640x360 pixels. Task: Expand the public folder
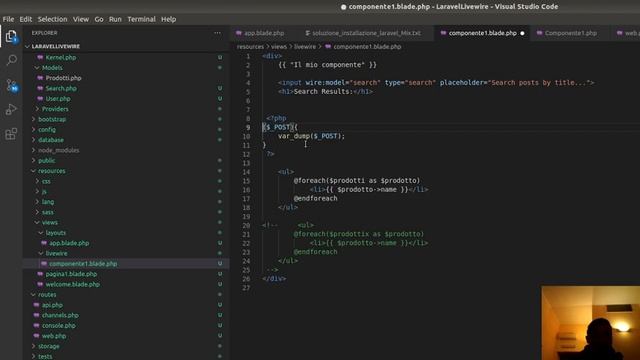pos(47,160)
